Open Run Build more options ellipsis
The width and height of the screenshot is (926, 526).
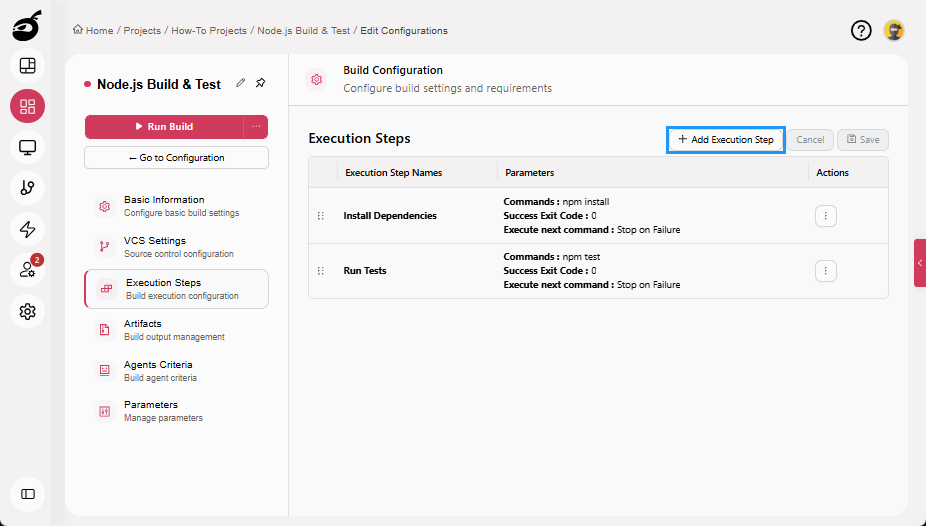256,126
